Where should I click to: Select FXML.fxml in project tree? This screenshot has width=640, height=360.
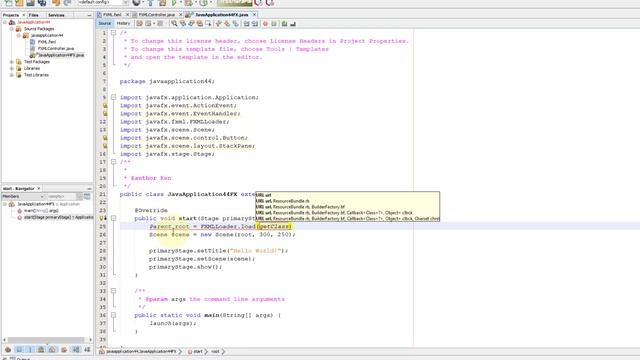tap(47, 42)
